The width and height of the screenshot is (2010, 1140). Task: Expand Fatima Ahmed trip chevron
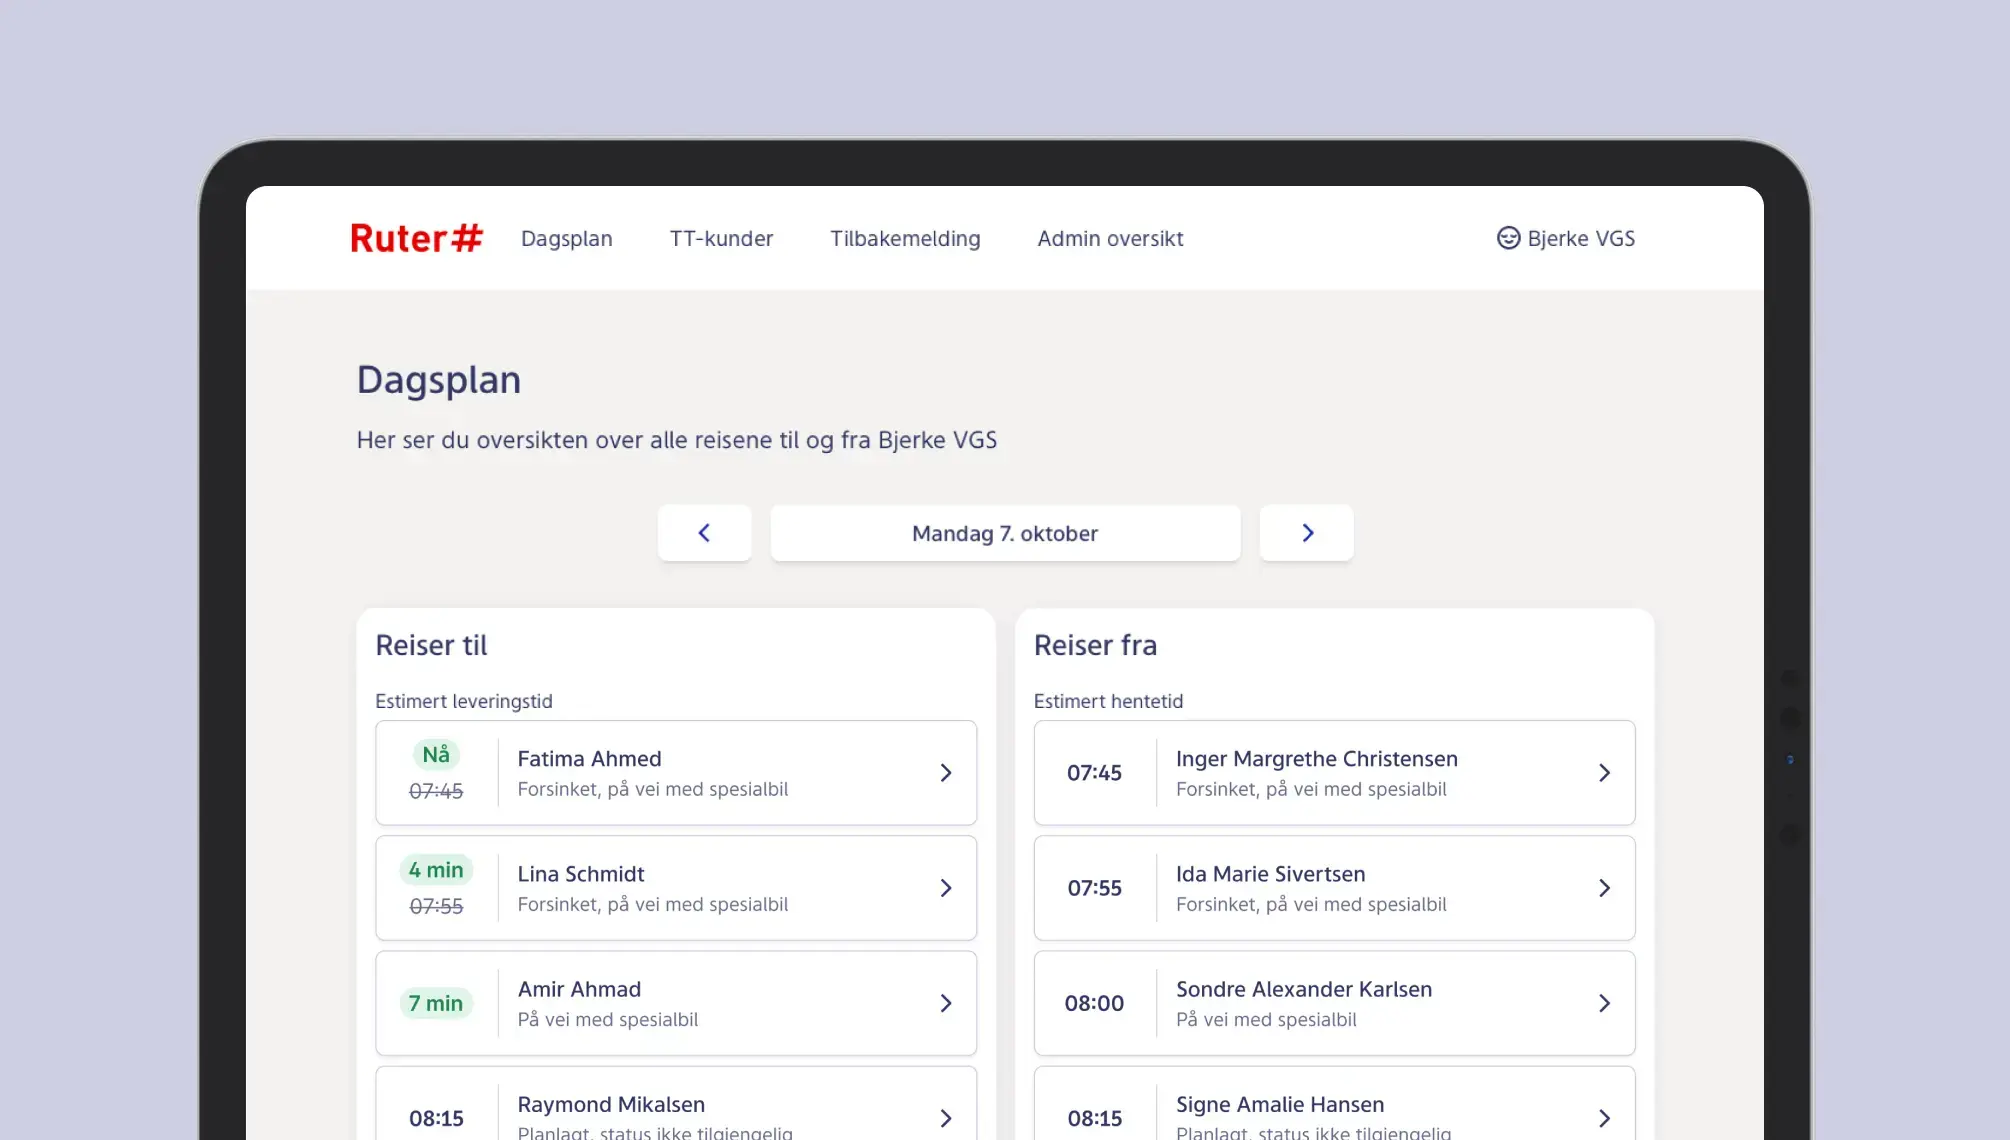pos(945,773)
